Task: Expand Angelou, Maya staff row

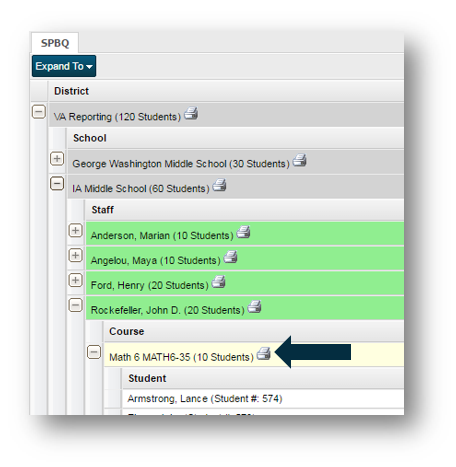Action: pos(75,255)
